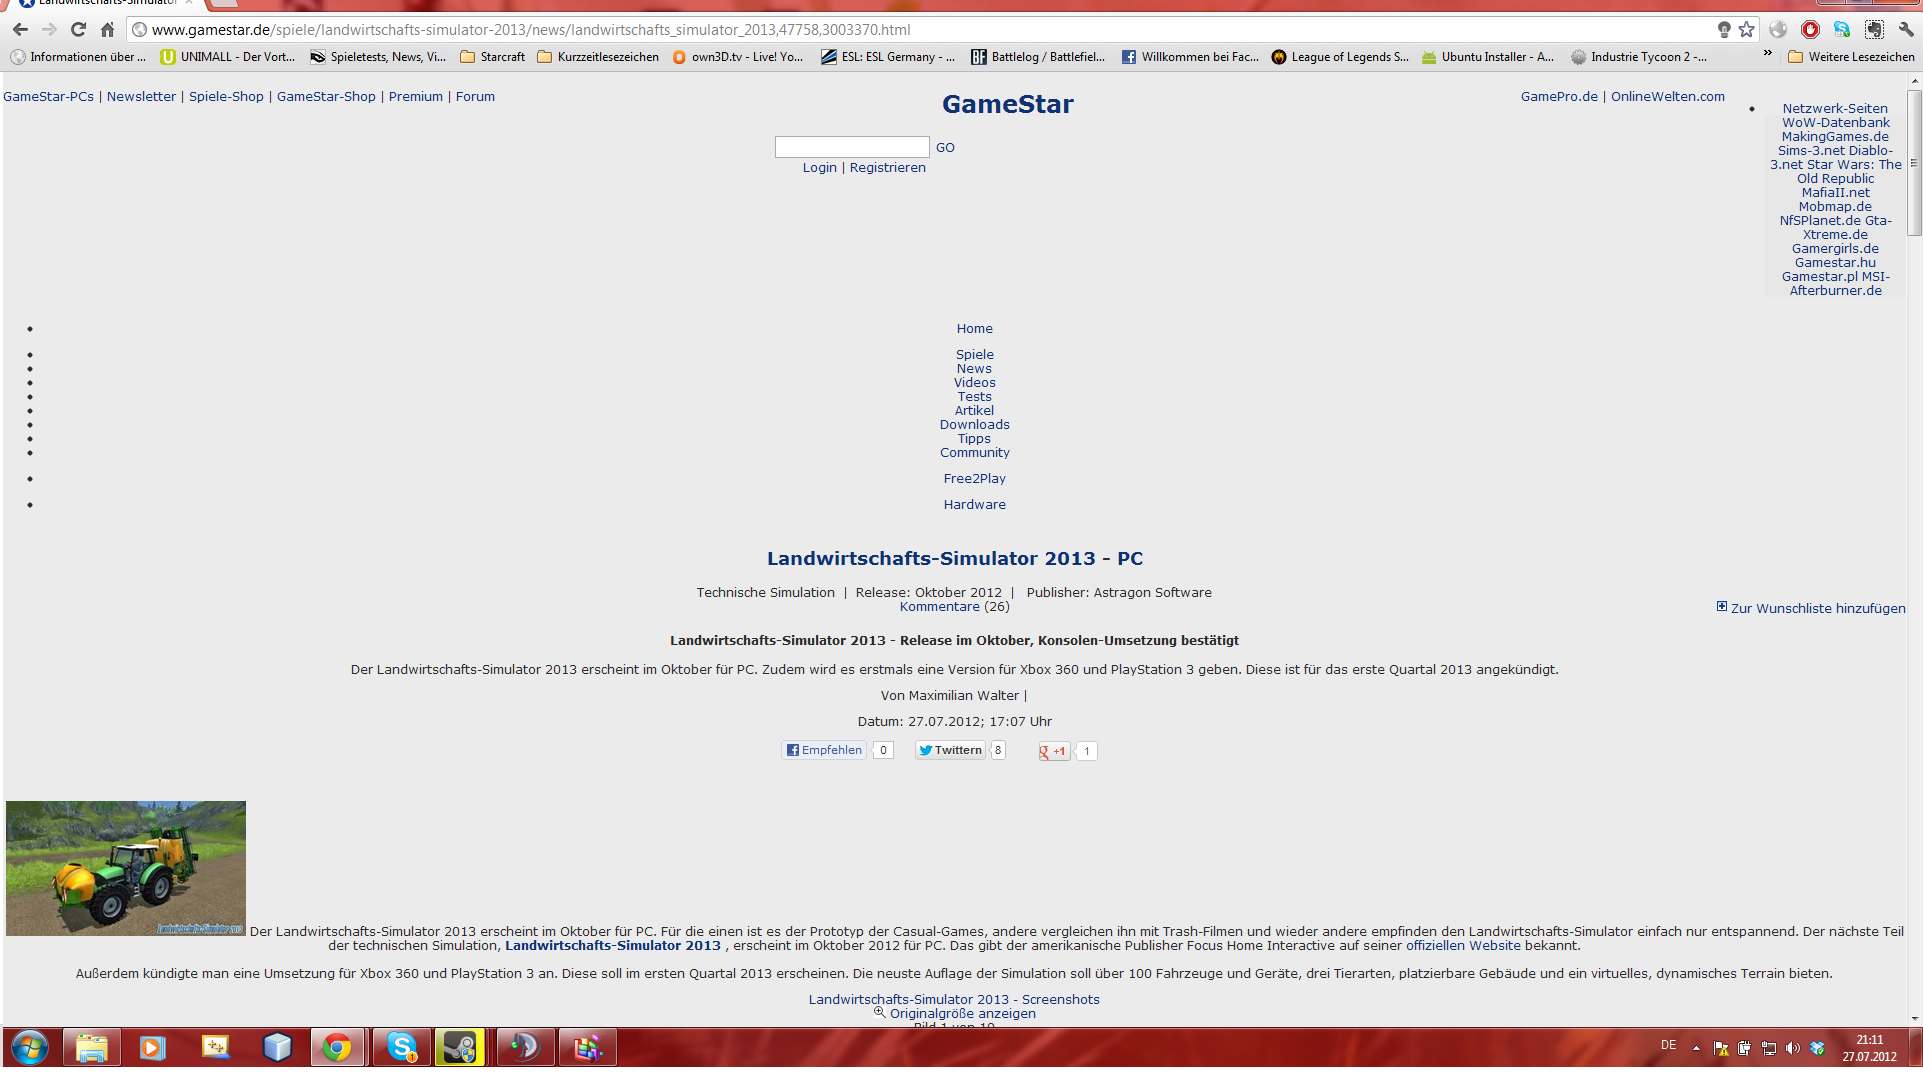The height and width of the screenshot is (1079, 1923).
Task: Open TeamSpeak from the taskbar
Action: 525,1048
